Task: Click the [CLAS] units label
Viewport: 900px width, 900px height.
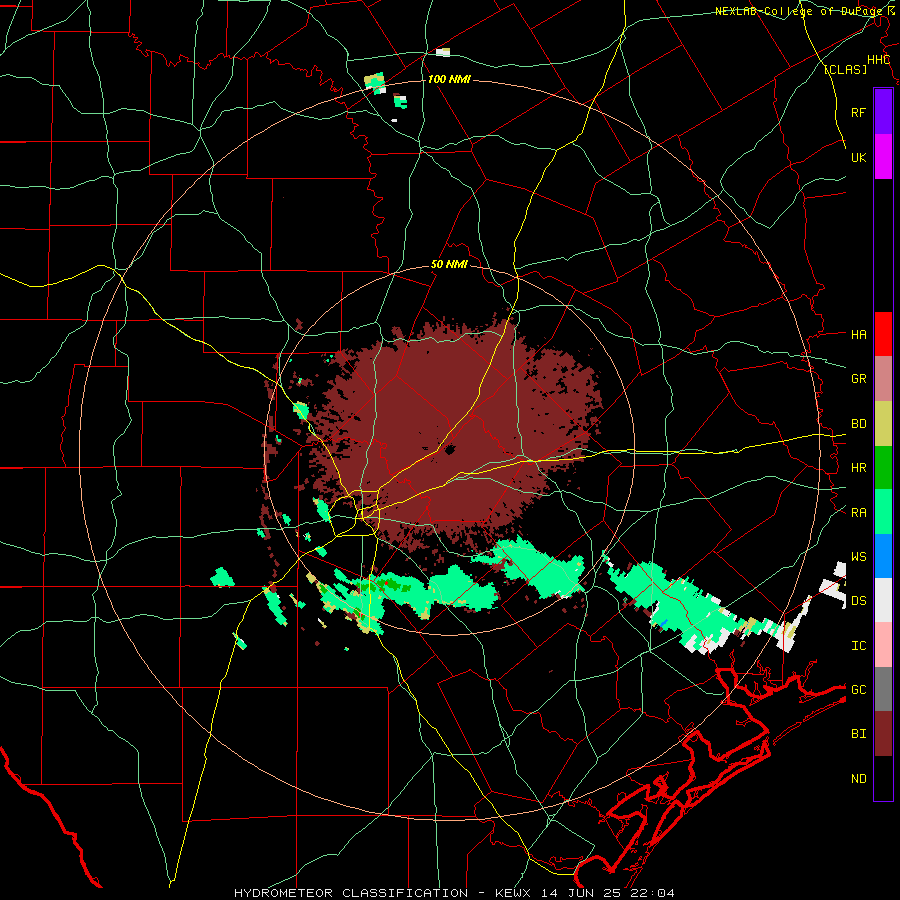Action: [x=845, y=69]
